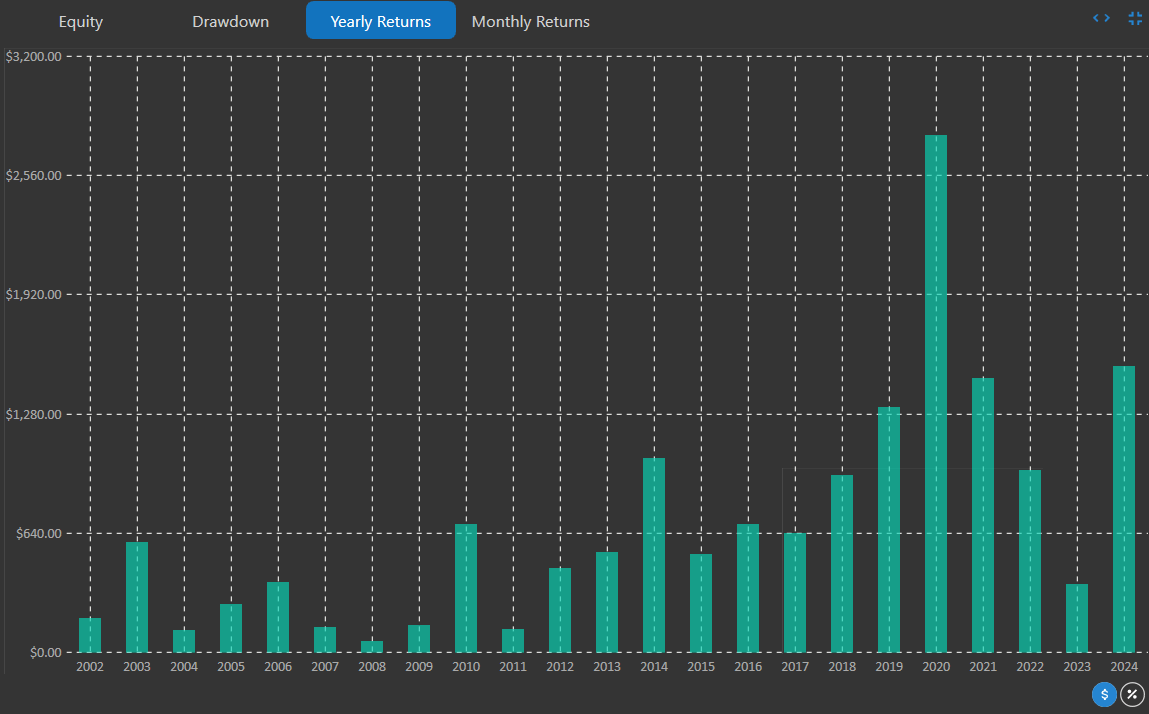Click the 2019 yearly return bar
This screenshot has height=714, width=1149.
pos(889,529)
